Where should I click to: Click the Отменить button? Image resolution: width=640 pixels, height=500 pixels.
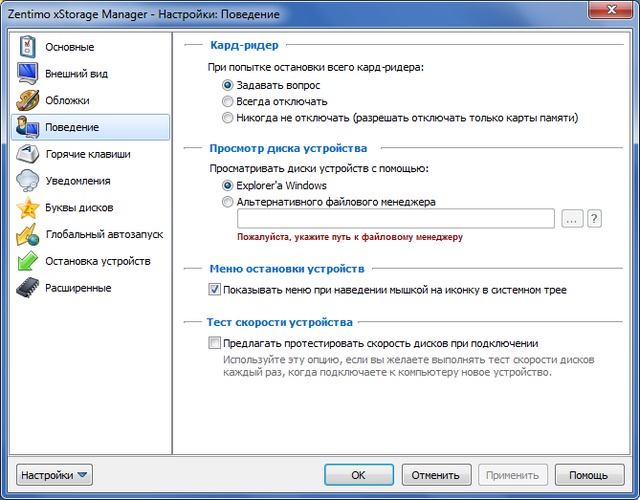tap(436, 475)
